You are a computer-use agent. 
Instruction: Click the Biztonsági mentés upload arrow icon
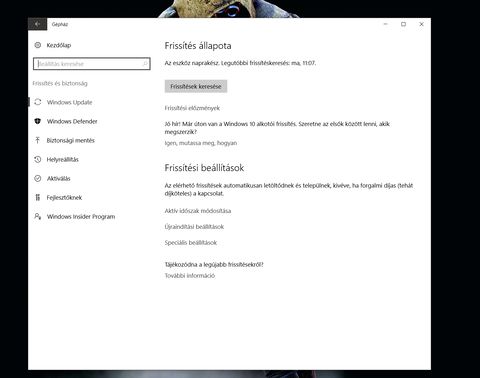click(38, 140)
